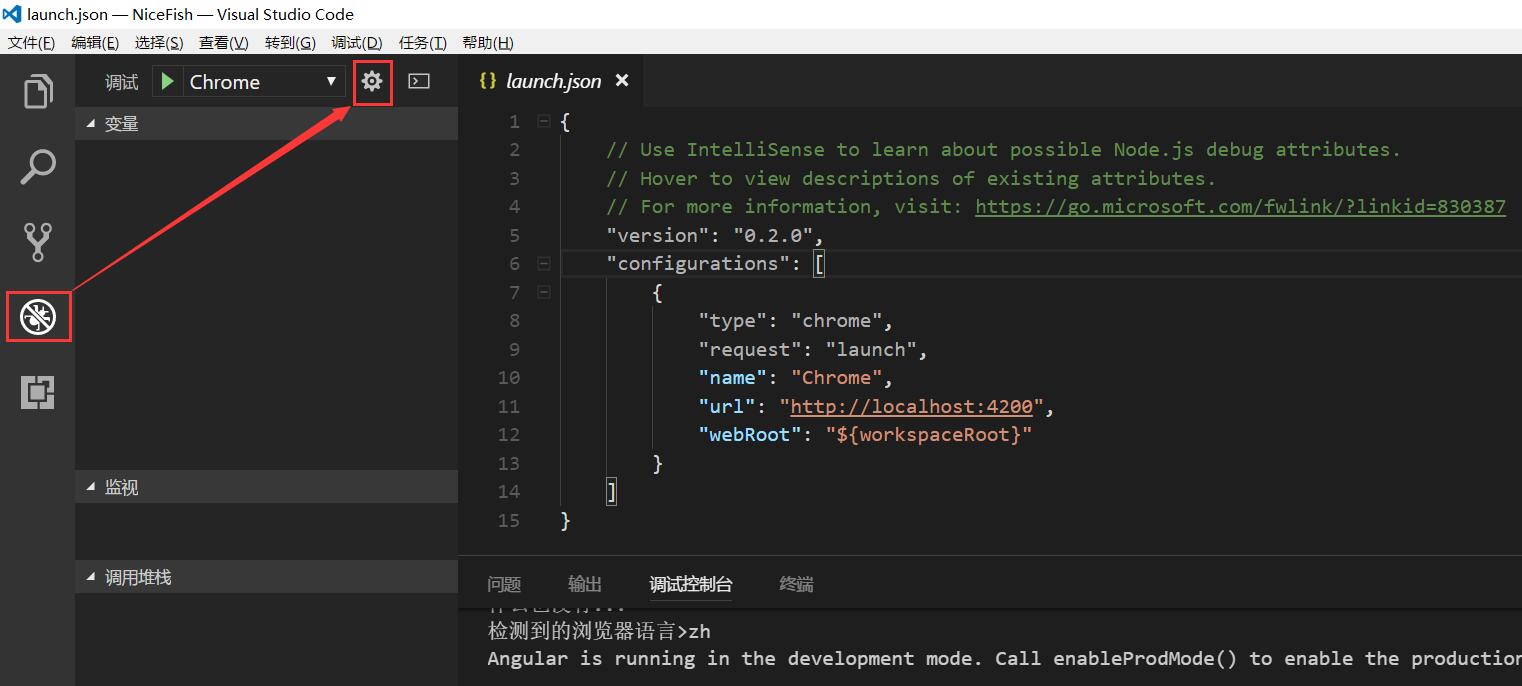Click the "request" key on line 9

[x=750, y=350]
